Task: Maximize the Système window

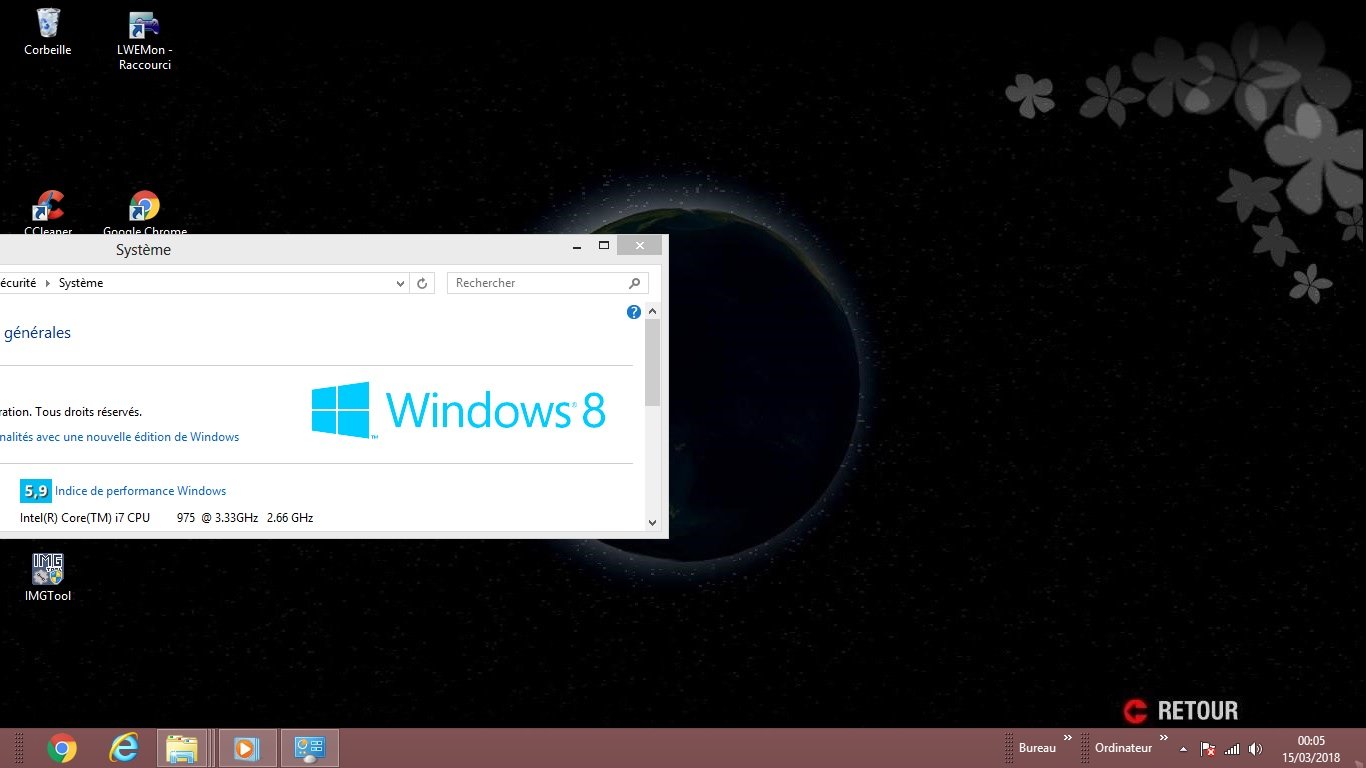Action: point(603,246)
